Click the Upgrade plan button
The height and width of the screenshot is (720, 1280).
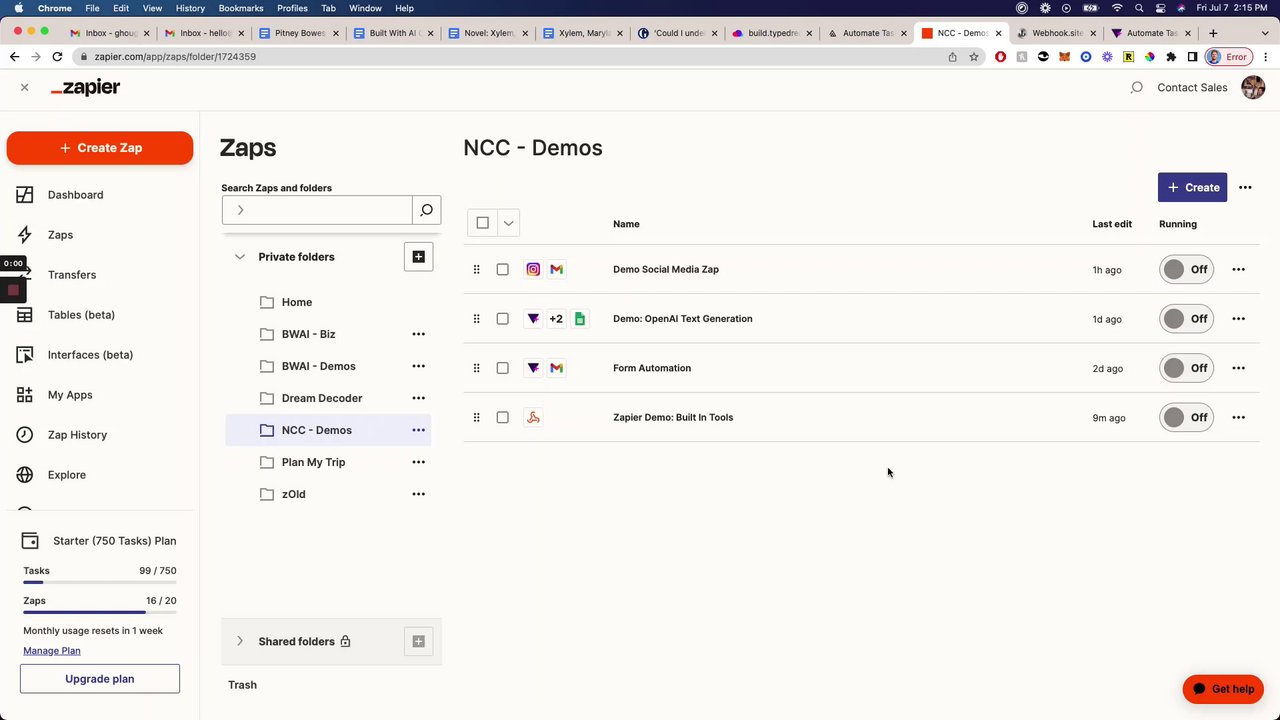(x=100, y=679)
